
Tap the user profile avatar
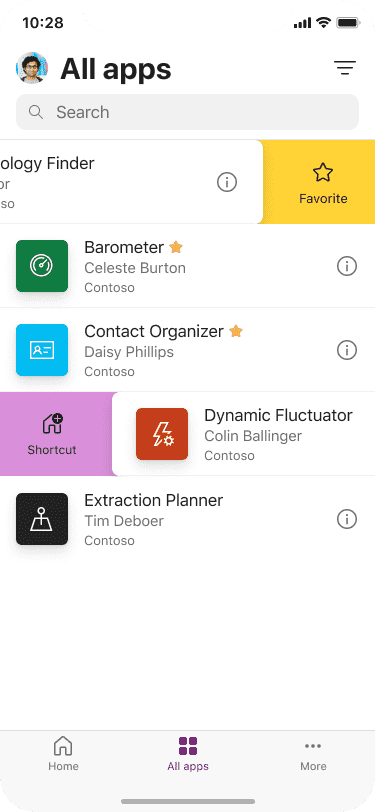32,68
